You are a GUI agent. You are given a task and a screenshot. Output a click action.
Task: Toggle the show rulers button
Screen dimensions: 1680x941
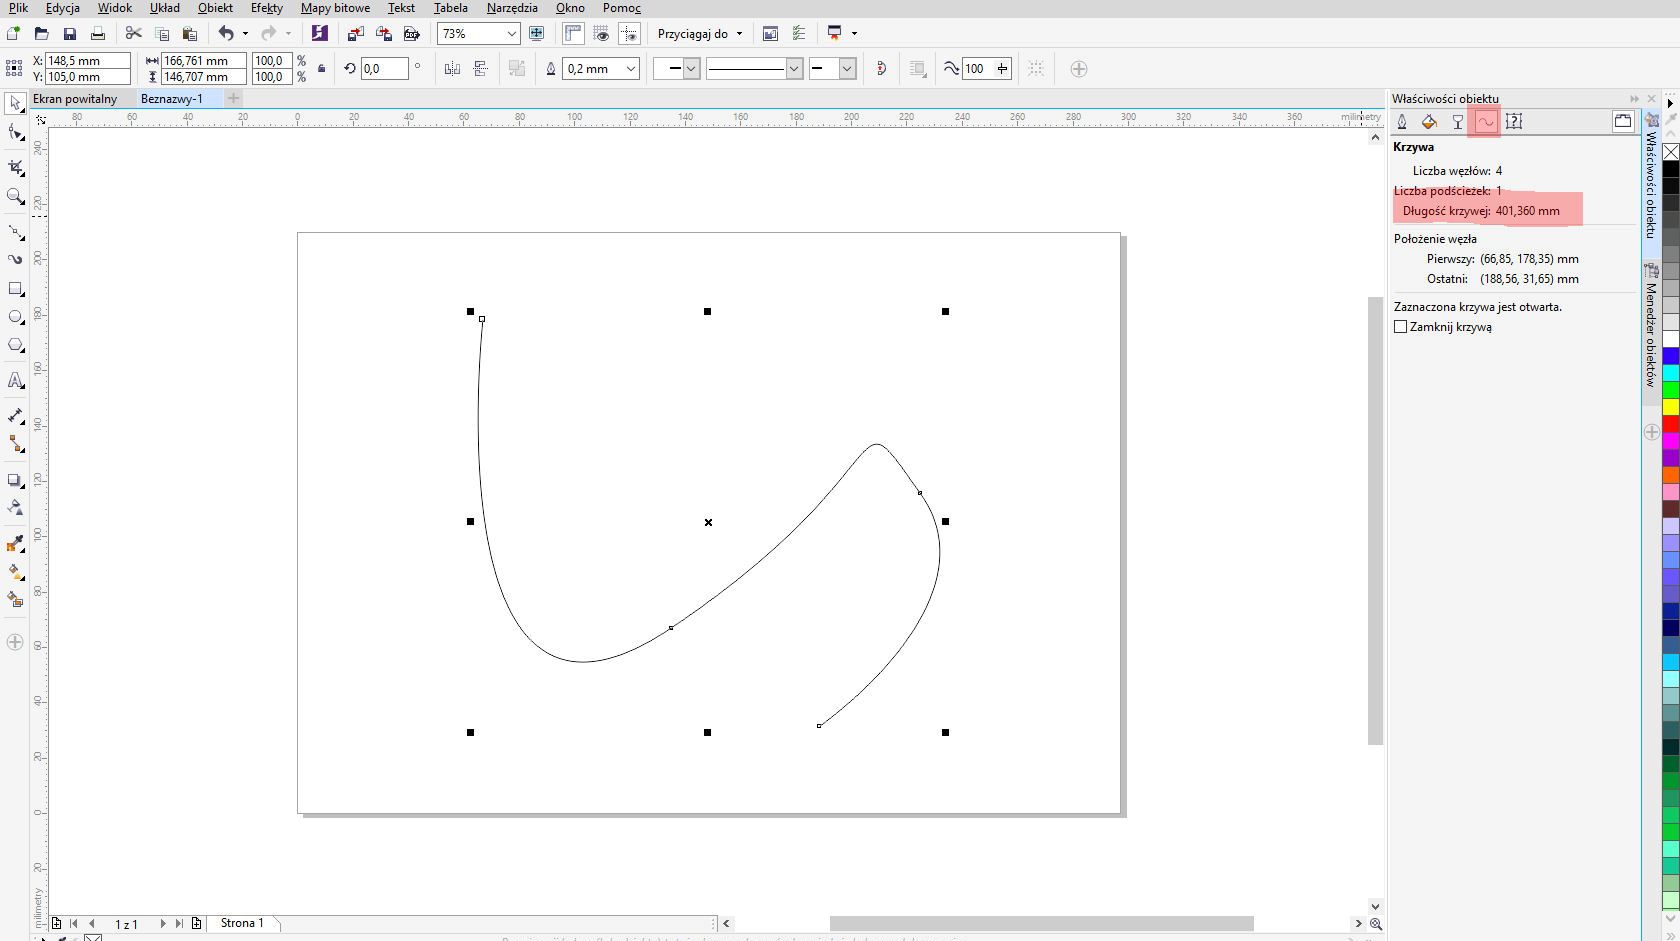pyautogui.click(x=573, y=34)
